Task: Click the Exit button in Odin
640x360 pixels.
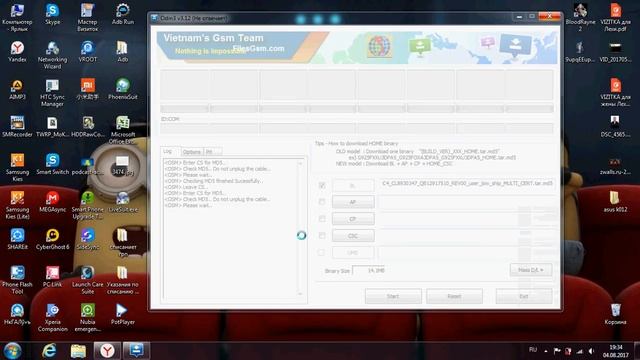Action: [524, 296]
